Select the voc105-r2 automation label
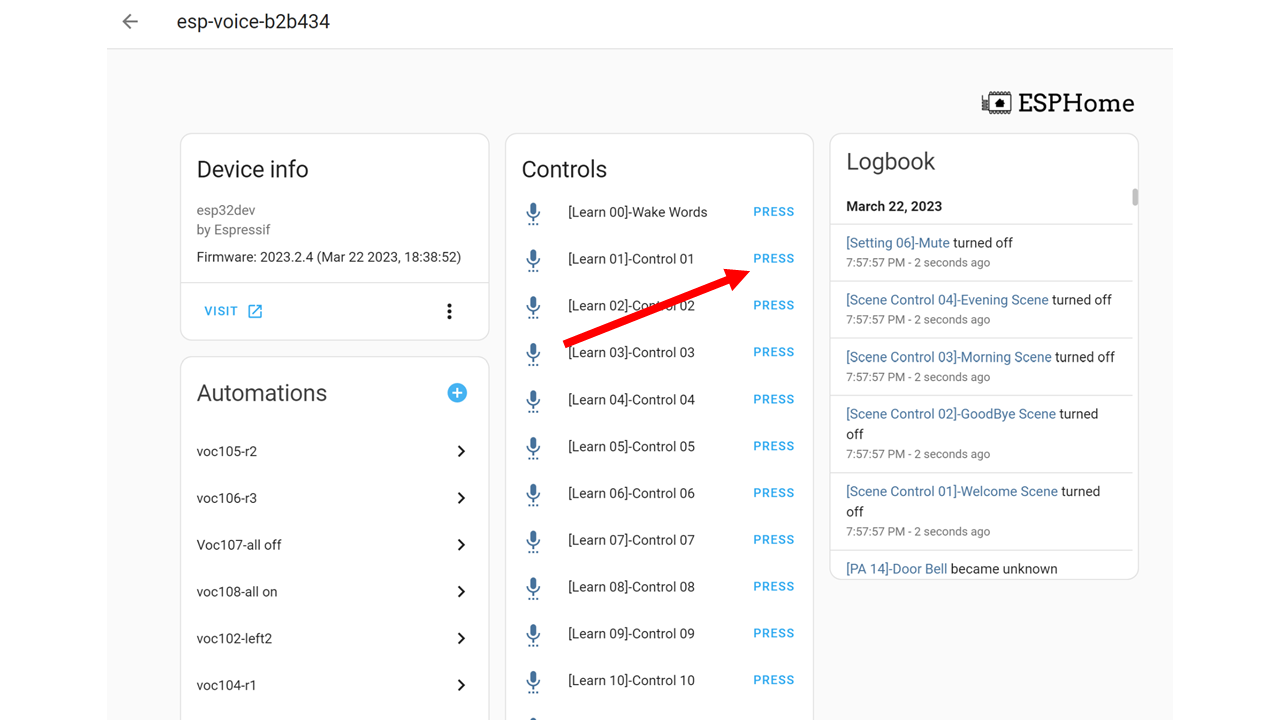 click(227, 451)
